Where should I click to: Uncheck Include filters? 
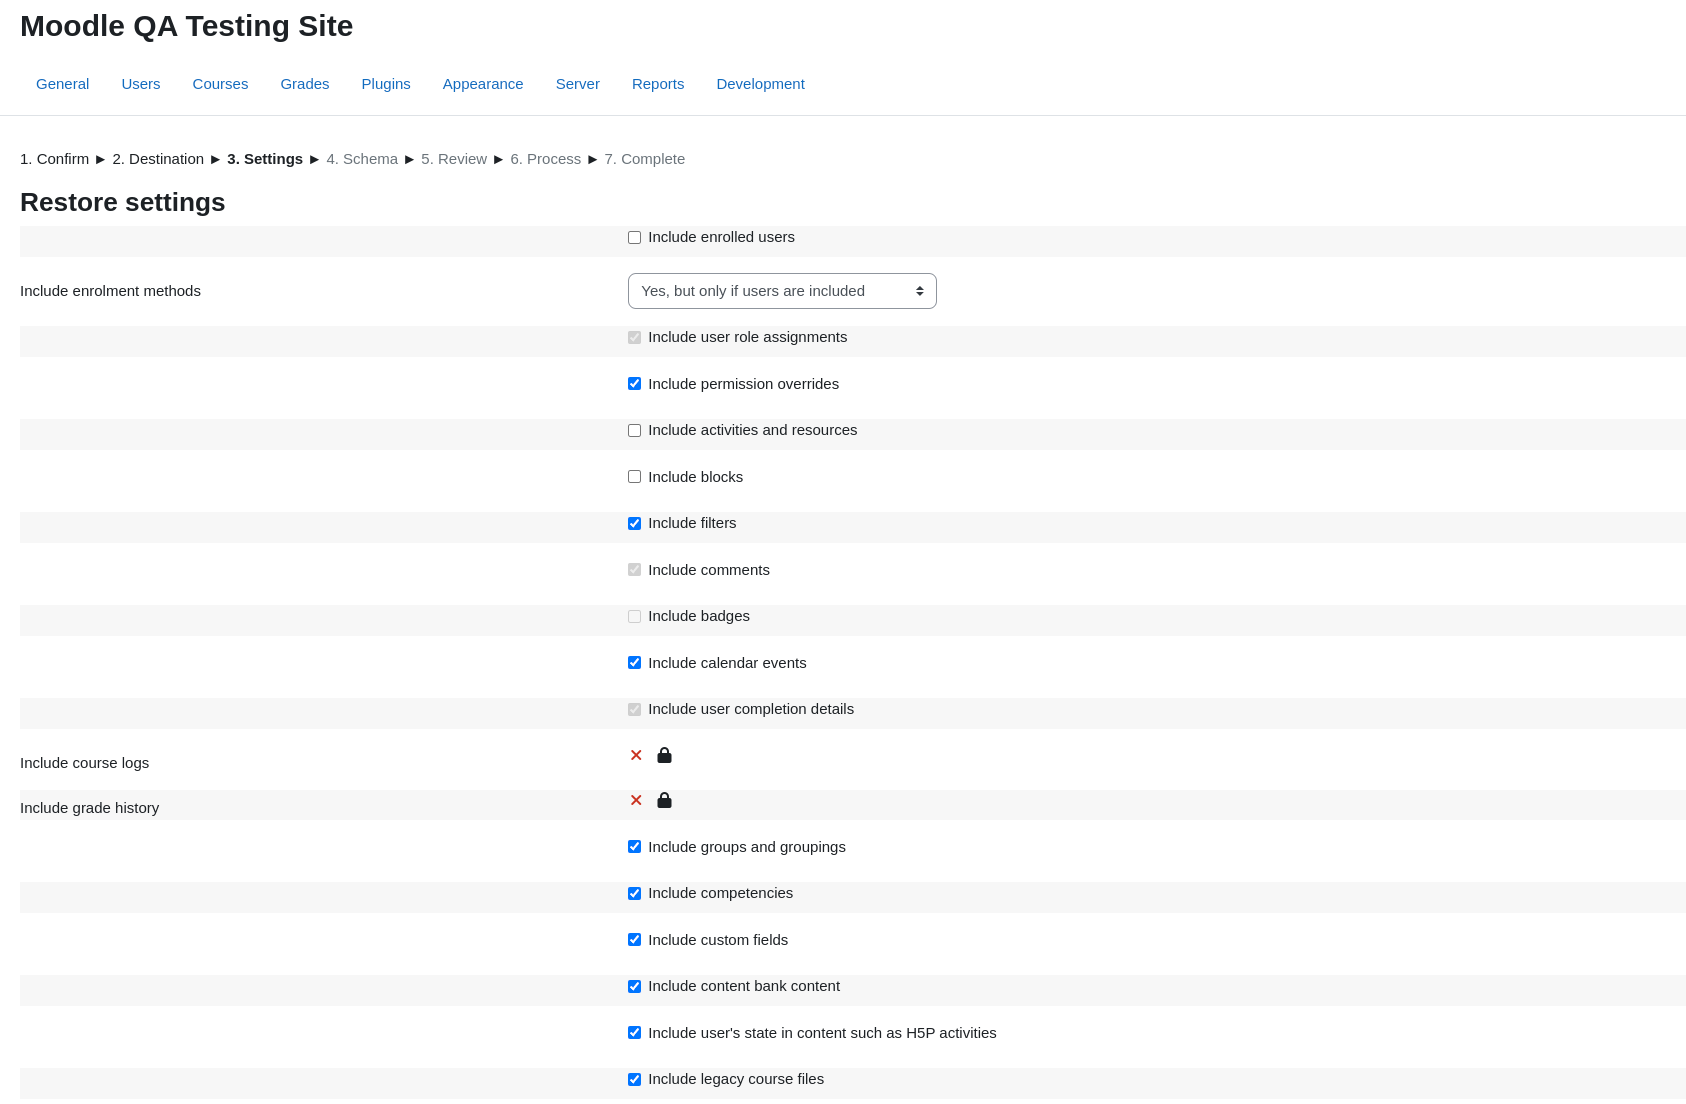tap(634, 524)
